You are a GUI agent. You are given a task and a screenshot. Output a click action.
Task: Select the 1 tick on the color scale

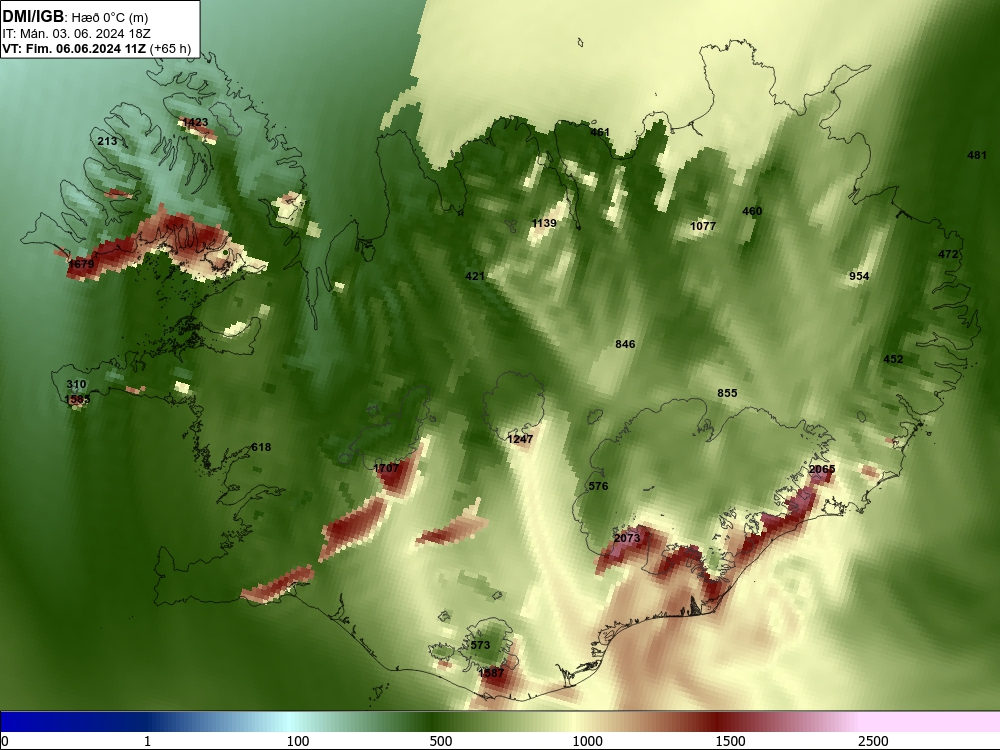click(147, 740)
